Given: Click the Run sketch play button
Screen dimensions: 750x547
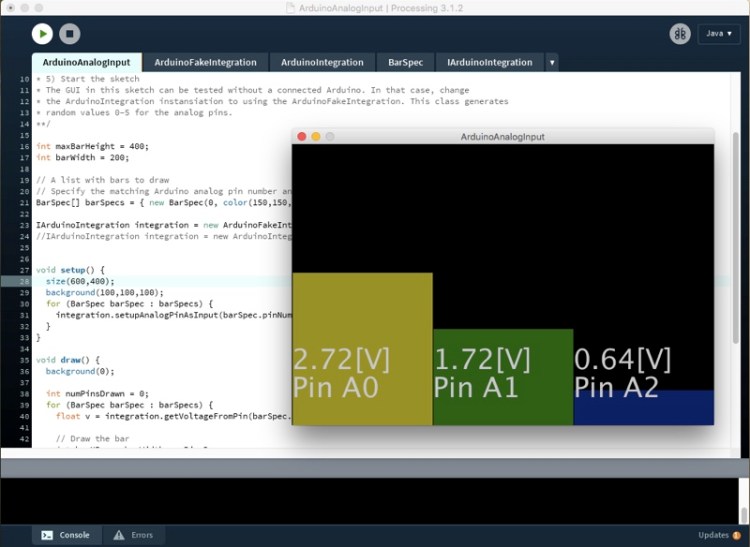Looking at the screenshot, I should pos(42,33).
